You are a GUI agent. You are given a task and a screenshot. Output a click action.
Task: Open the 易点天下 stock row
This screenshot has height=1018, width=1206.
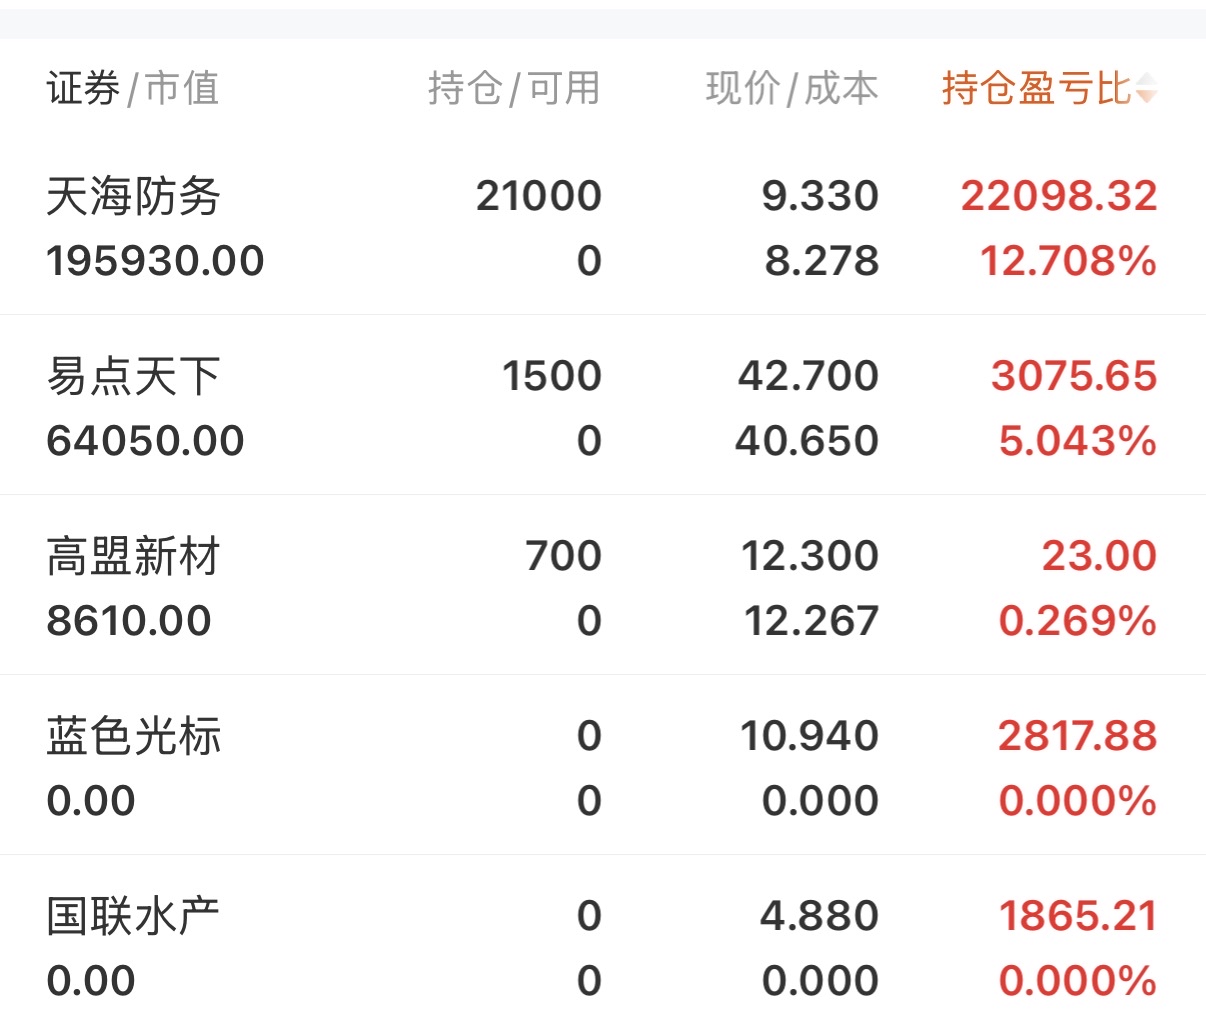[x=133, y=376]
